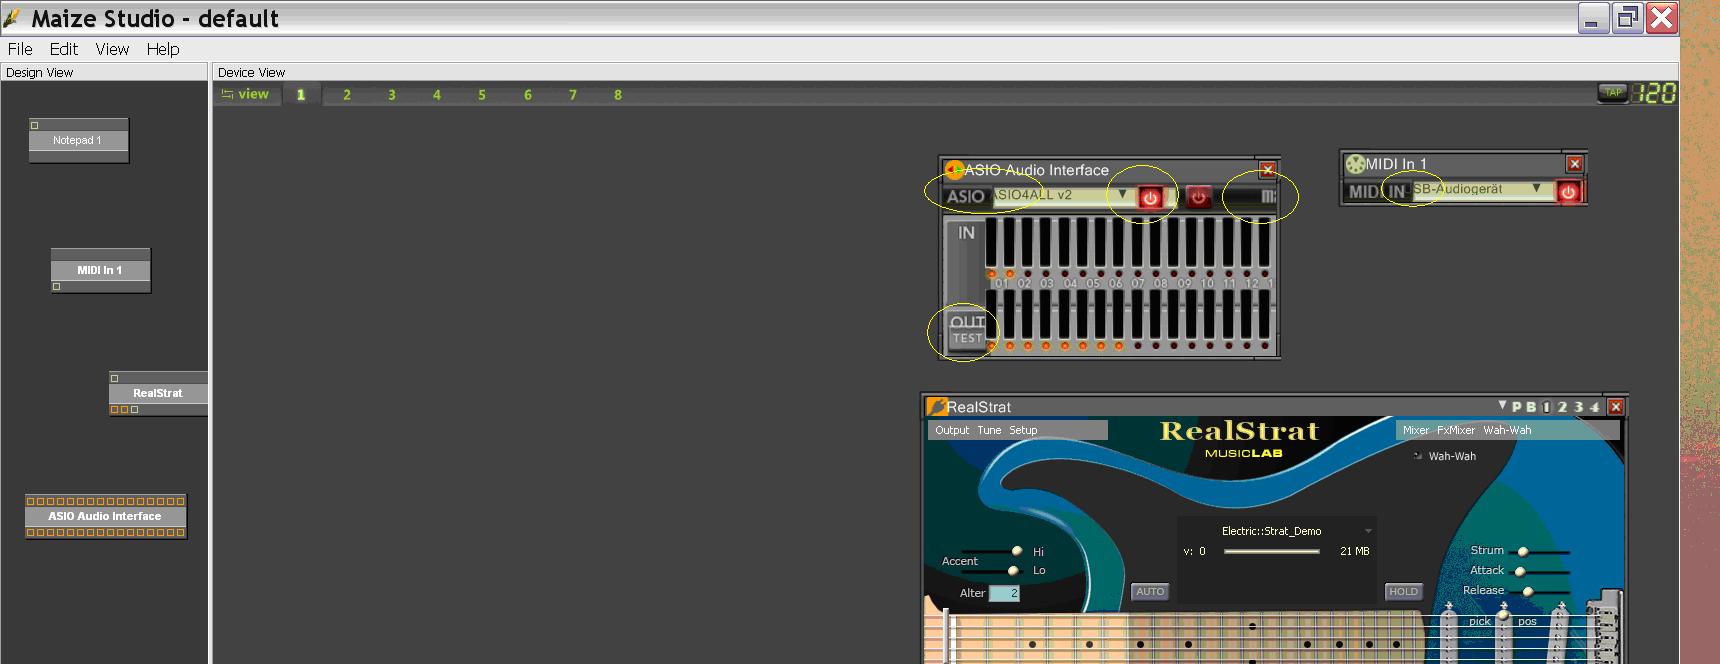Close the RealStrat plugin panel
The height and width of the screenshot is (664, 1720).
pos(1615,407)
